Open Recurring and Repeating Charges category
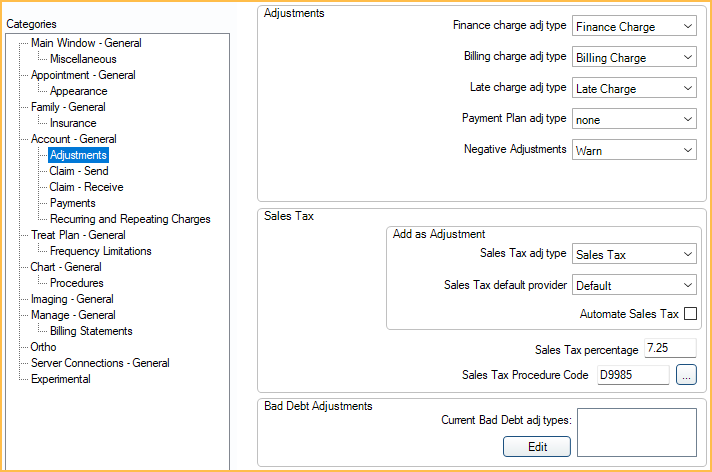712x472 pixels. coord(130,219)
